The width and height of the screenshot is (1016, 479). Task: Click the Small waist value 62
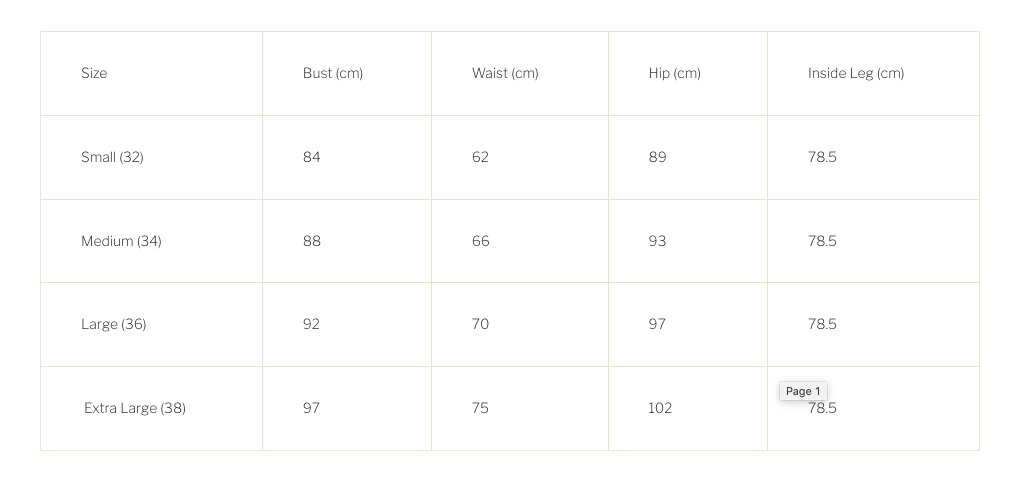480,157
